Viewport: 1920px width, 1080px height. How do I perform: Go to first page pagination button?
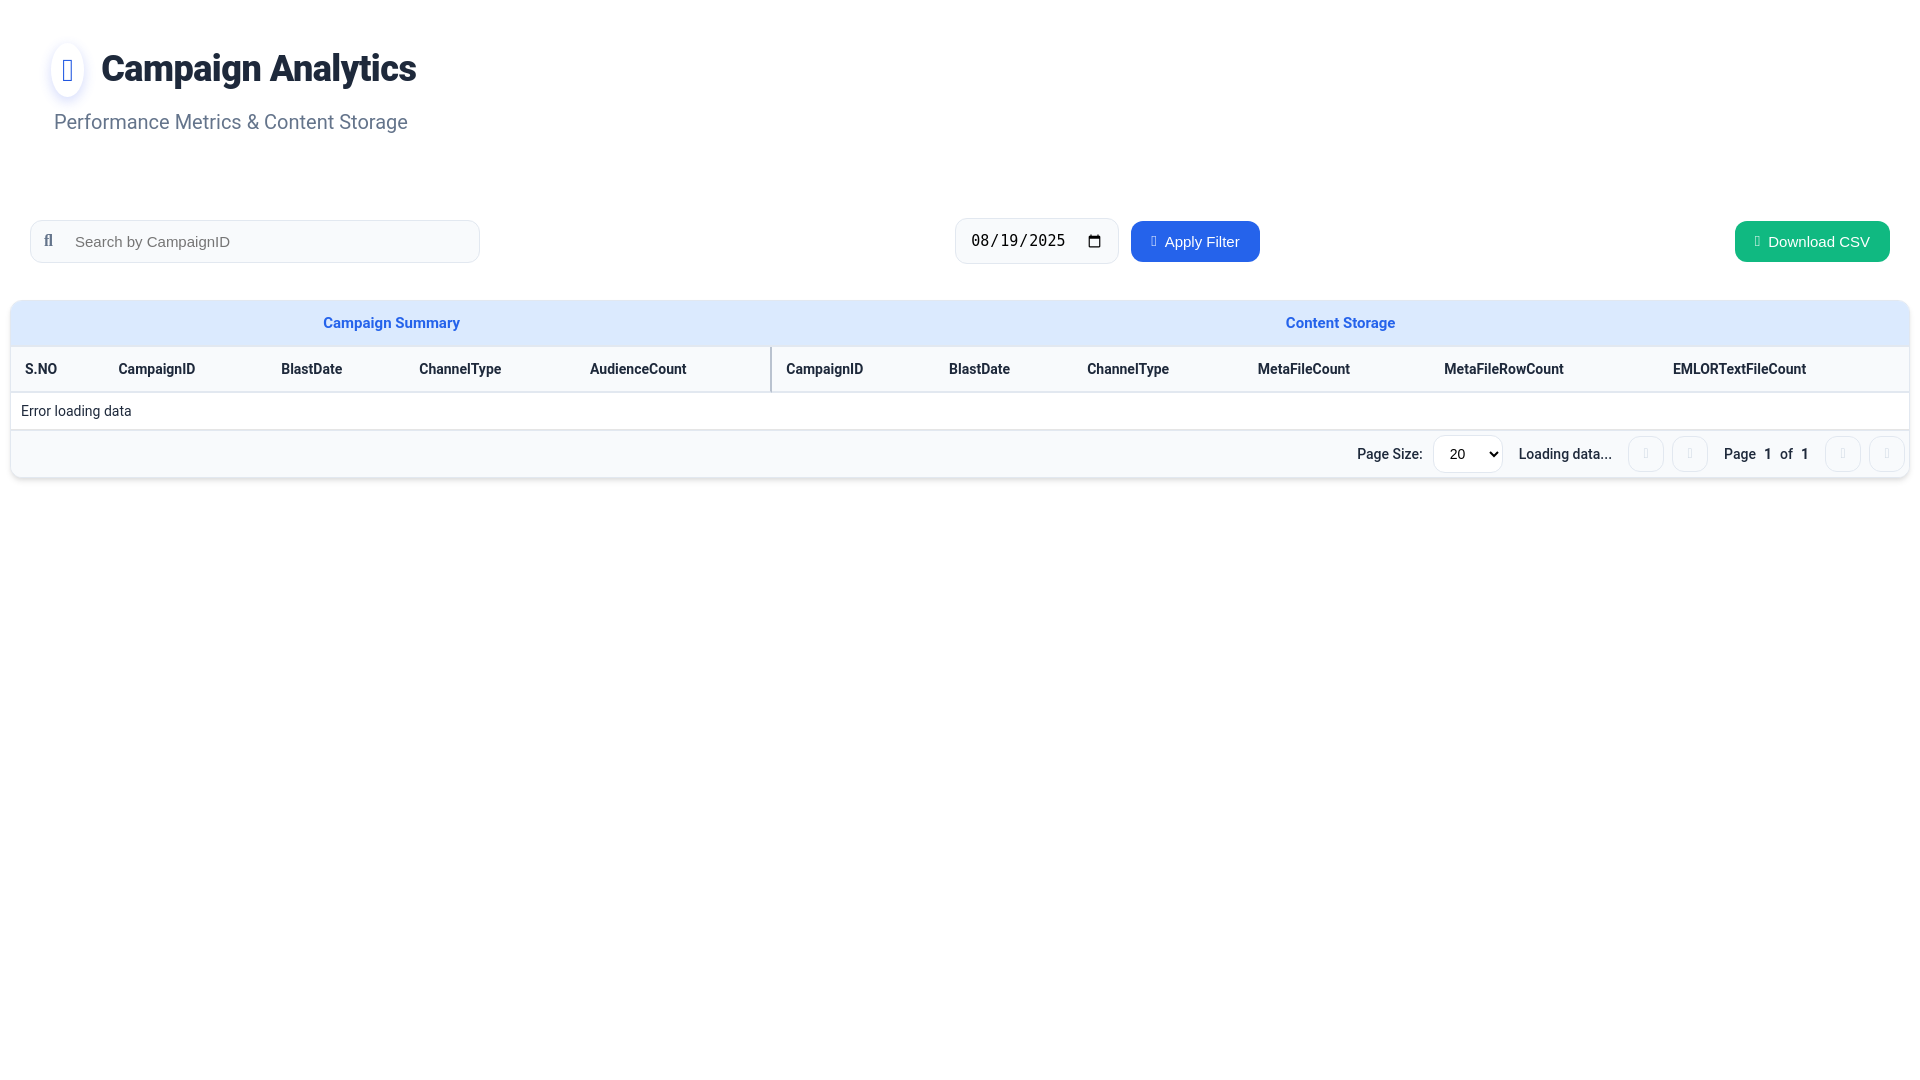coord(1646,454)
